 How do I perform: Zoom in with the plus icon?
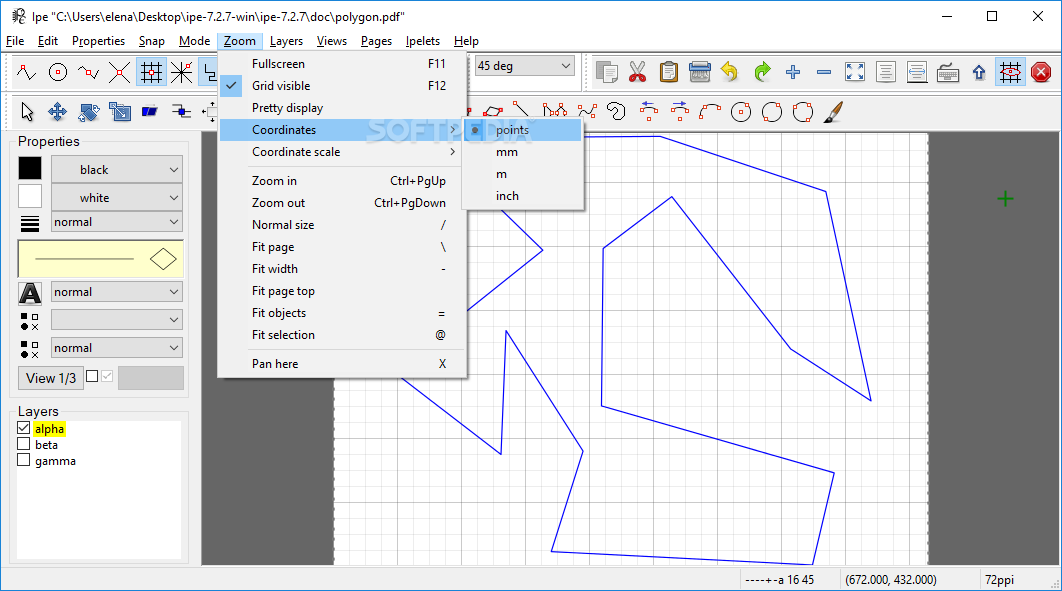tap(793, 72)
